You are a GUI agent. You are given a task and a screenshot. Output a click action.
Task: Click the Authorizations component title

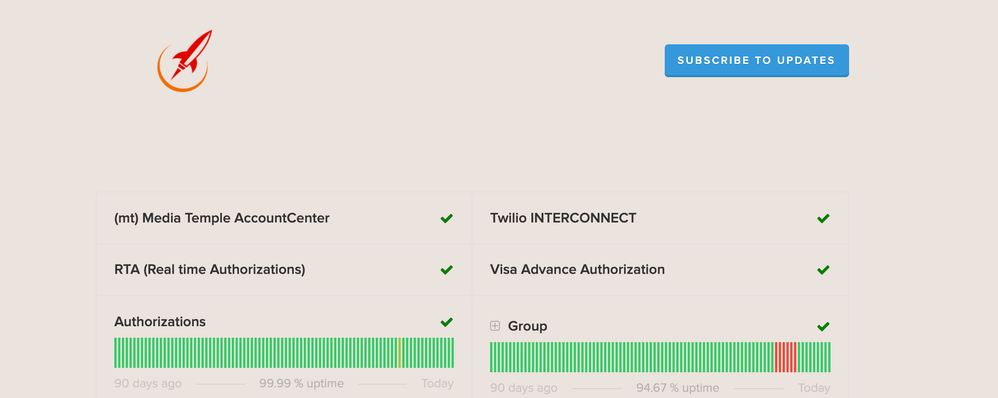(x=160, y=322)
